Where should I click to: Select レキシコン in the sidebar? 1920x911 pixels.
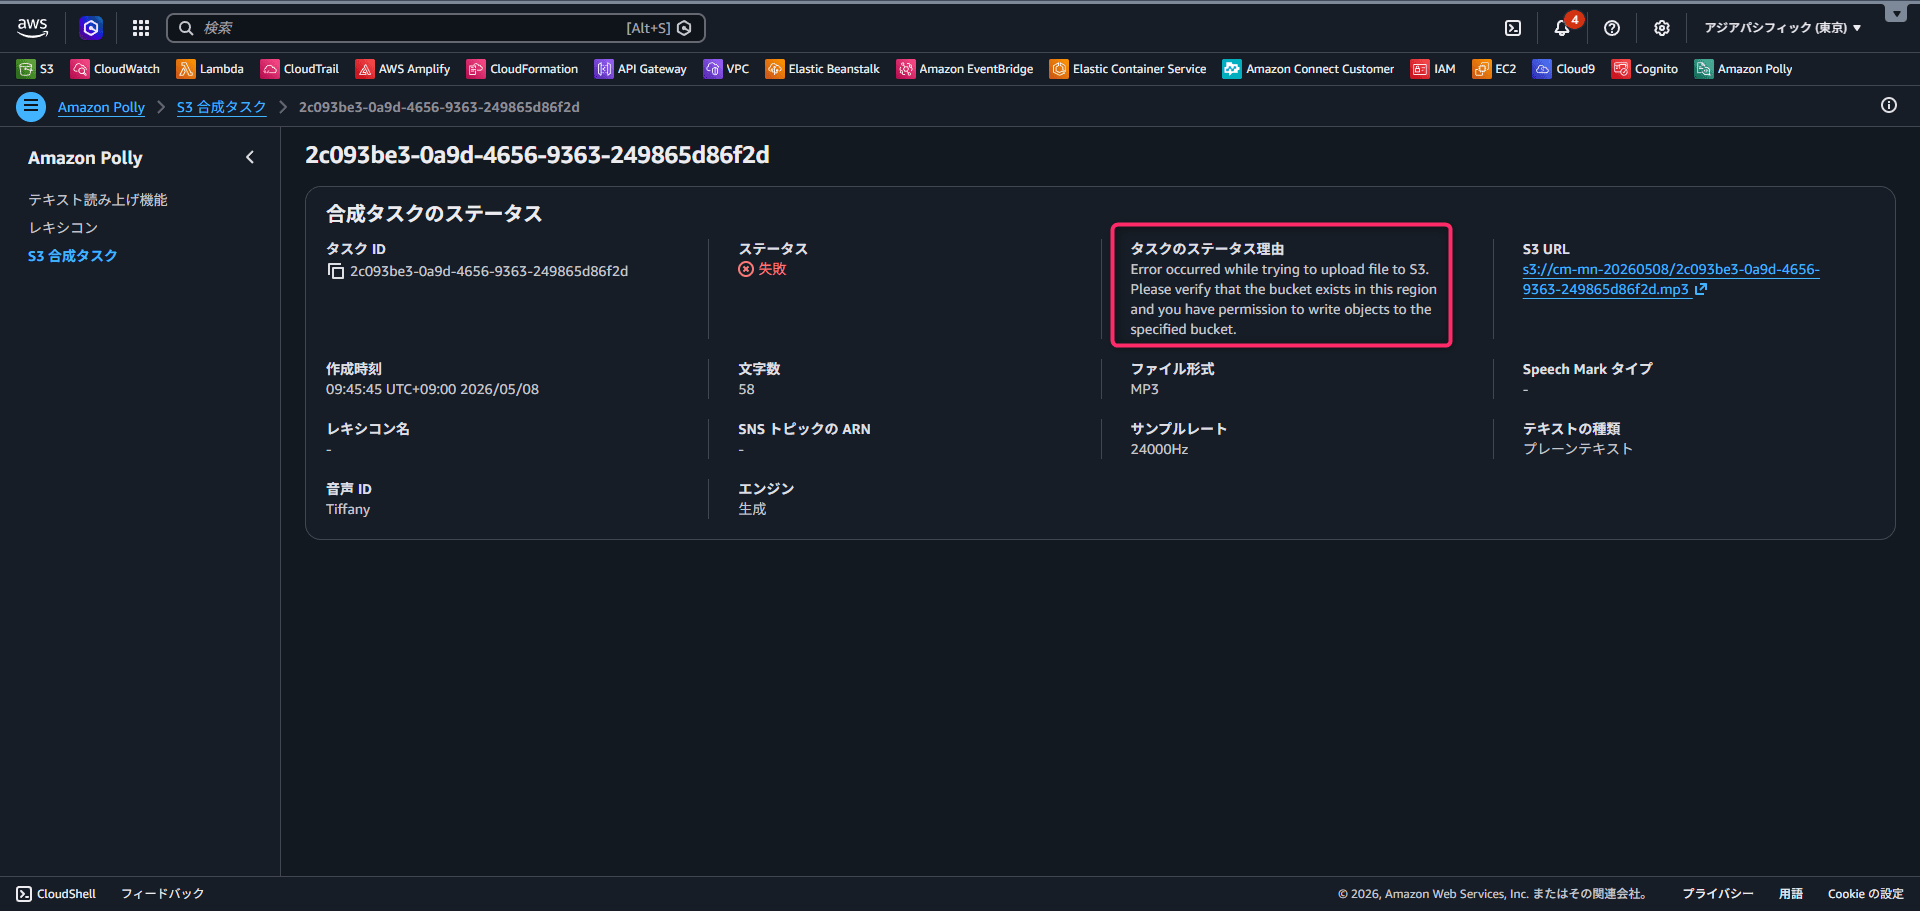(x=63, y=228)
